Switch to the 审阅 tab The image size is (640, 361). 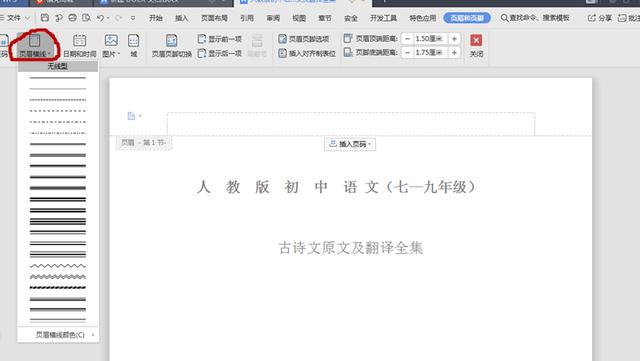[273, 18]
